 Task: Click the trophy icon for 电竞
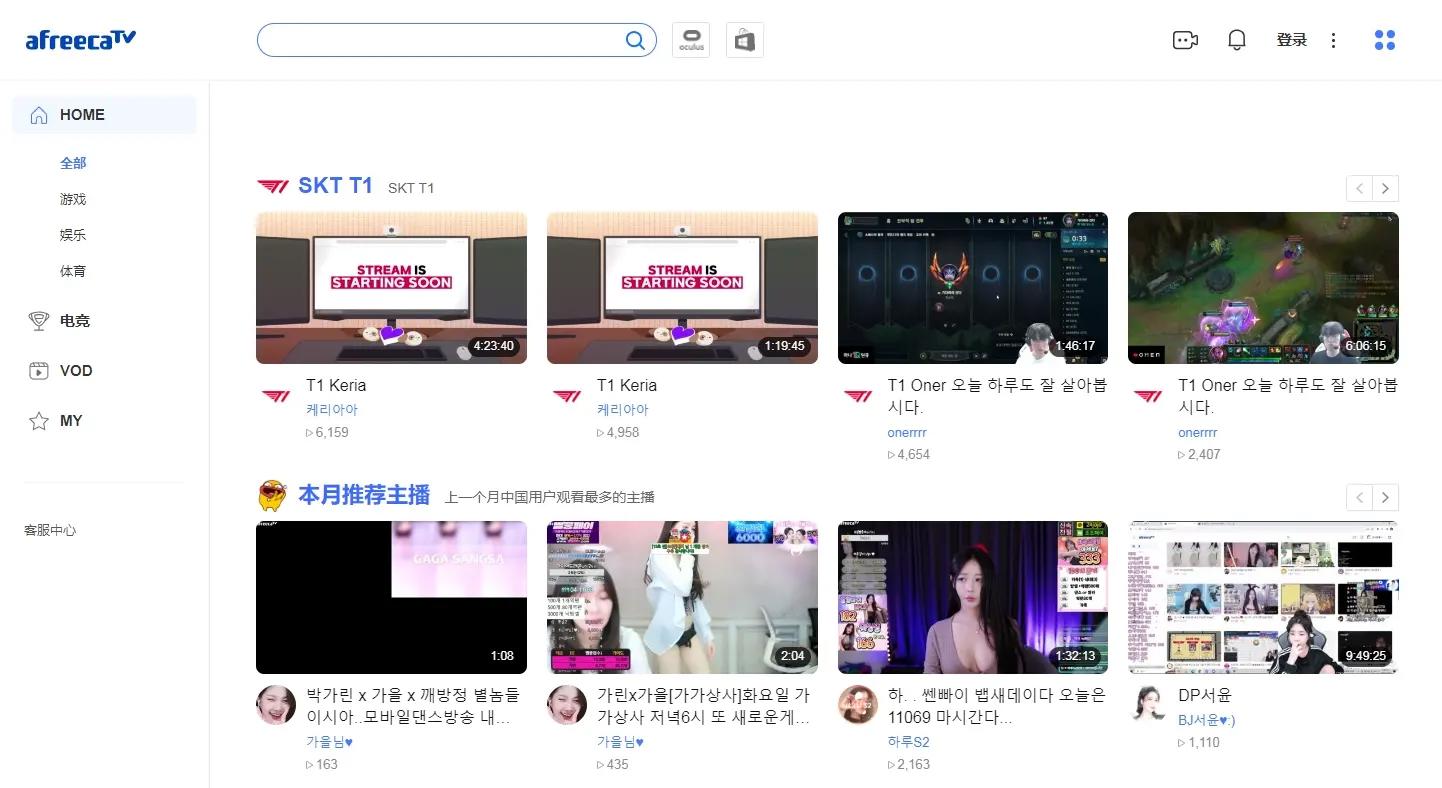click(x=39, y=321)
